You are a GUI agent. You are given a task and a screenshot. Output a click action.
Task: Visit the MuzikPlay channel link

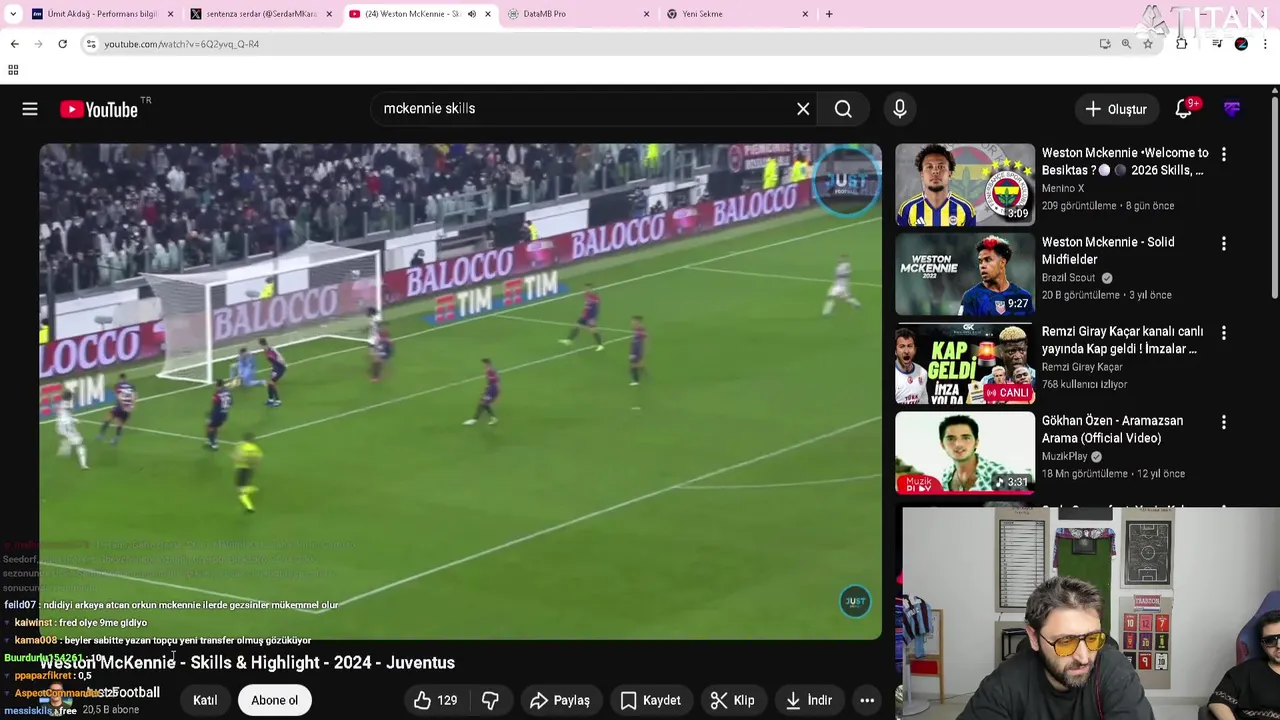(x=1065, y=456)
